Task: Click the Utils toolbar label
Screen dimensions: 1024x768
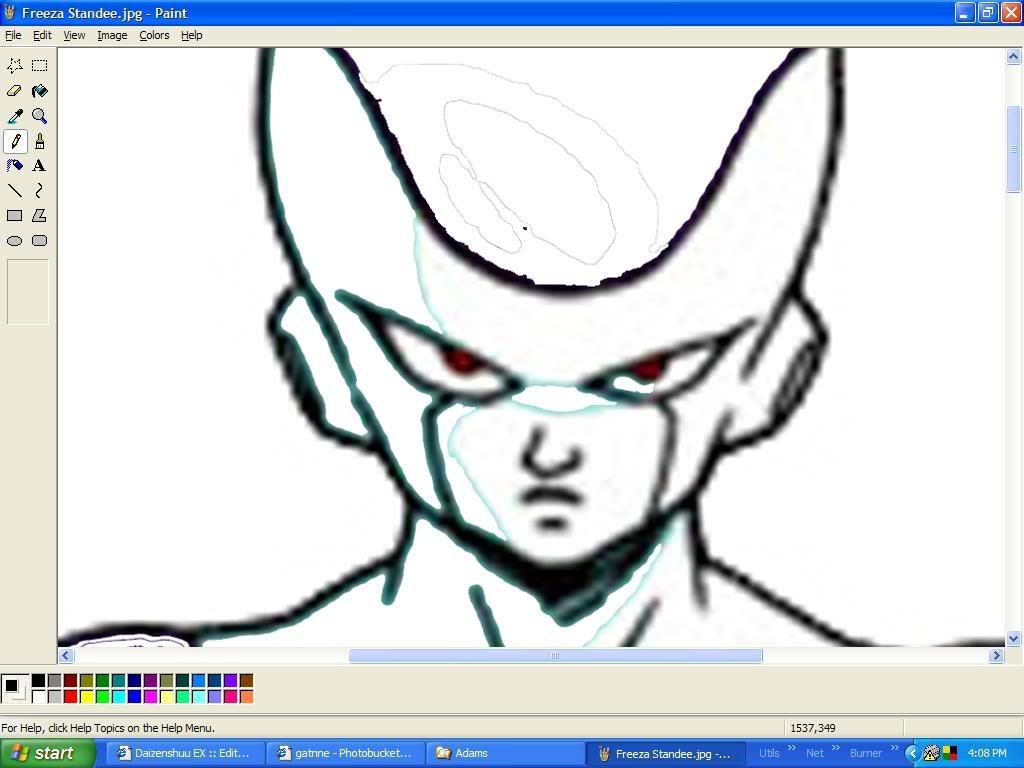Action: (769, 754)
